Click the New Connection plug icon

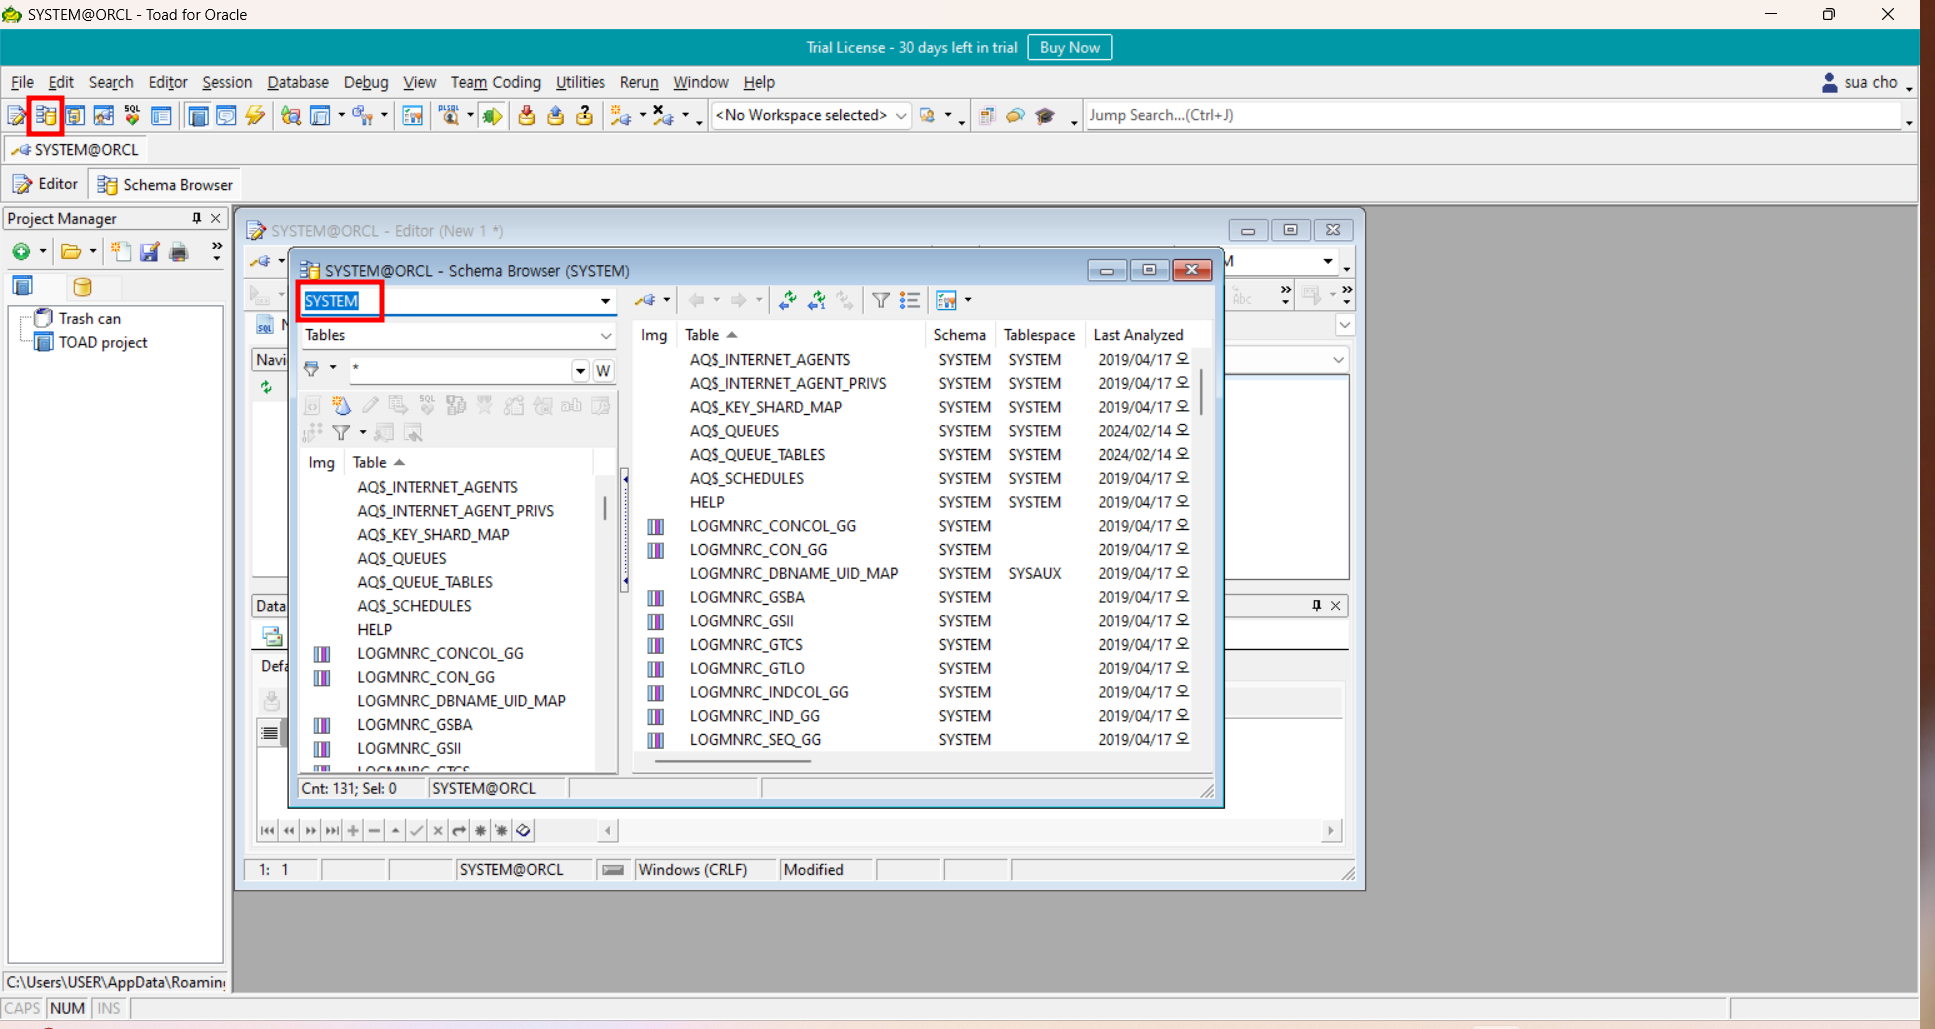620,116
